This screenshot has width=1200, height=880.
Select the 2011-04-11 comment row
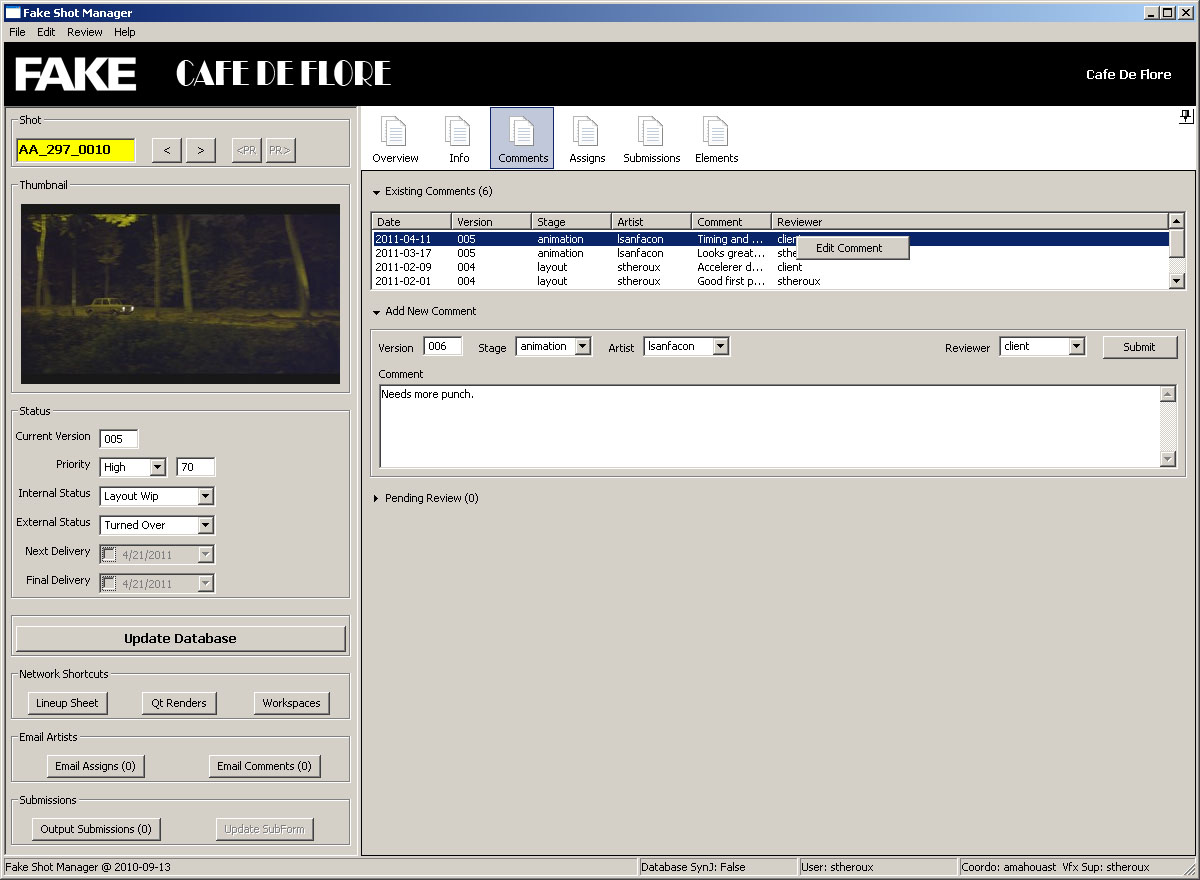pos(771,239)
